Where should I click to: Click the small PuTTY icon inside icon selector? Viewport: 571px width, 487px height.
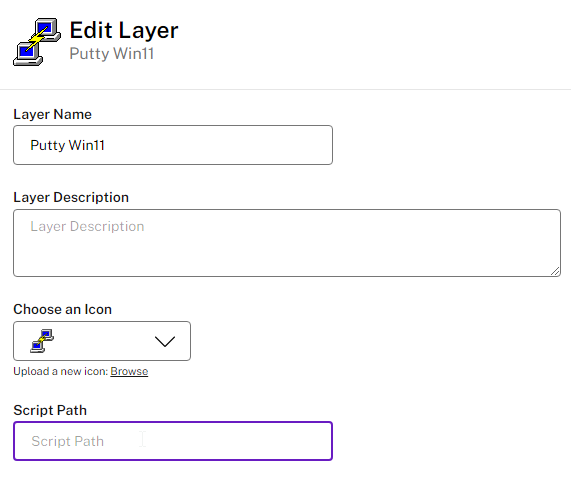(42, 341)
